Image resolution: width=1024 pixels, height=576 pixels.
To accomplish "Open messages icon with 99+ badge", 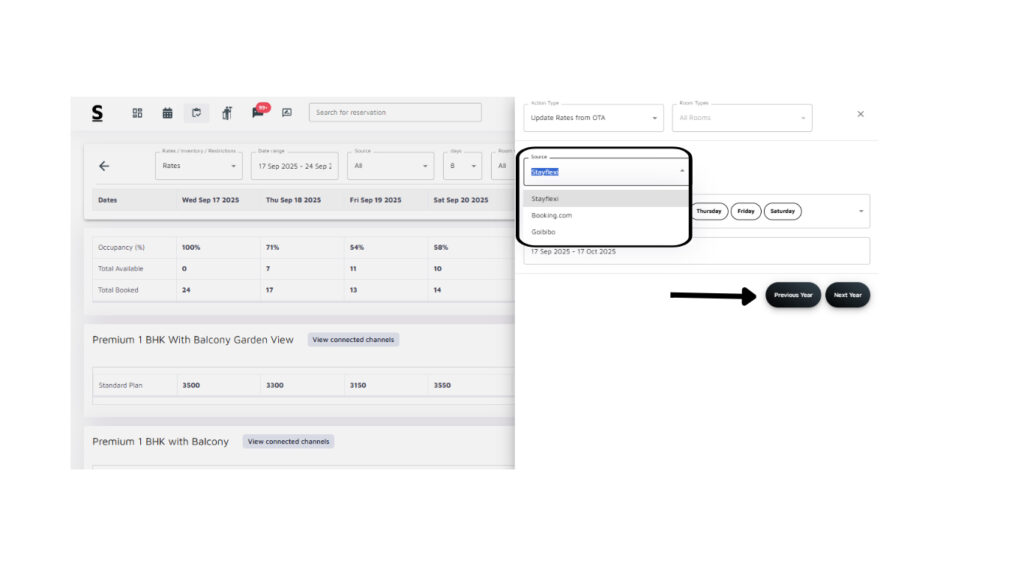I will (x=258, y=112).
